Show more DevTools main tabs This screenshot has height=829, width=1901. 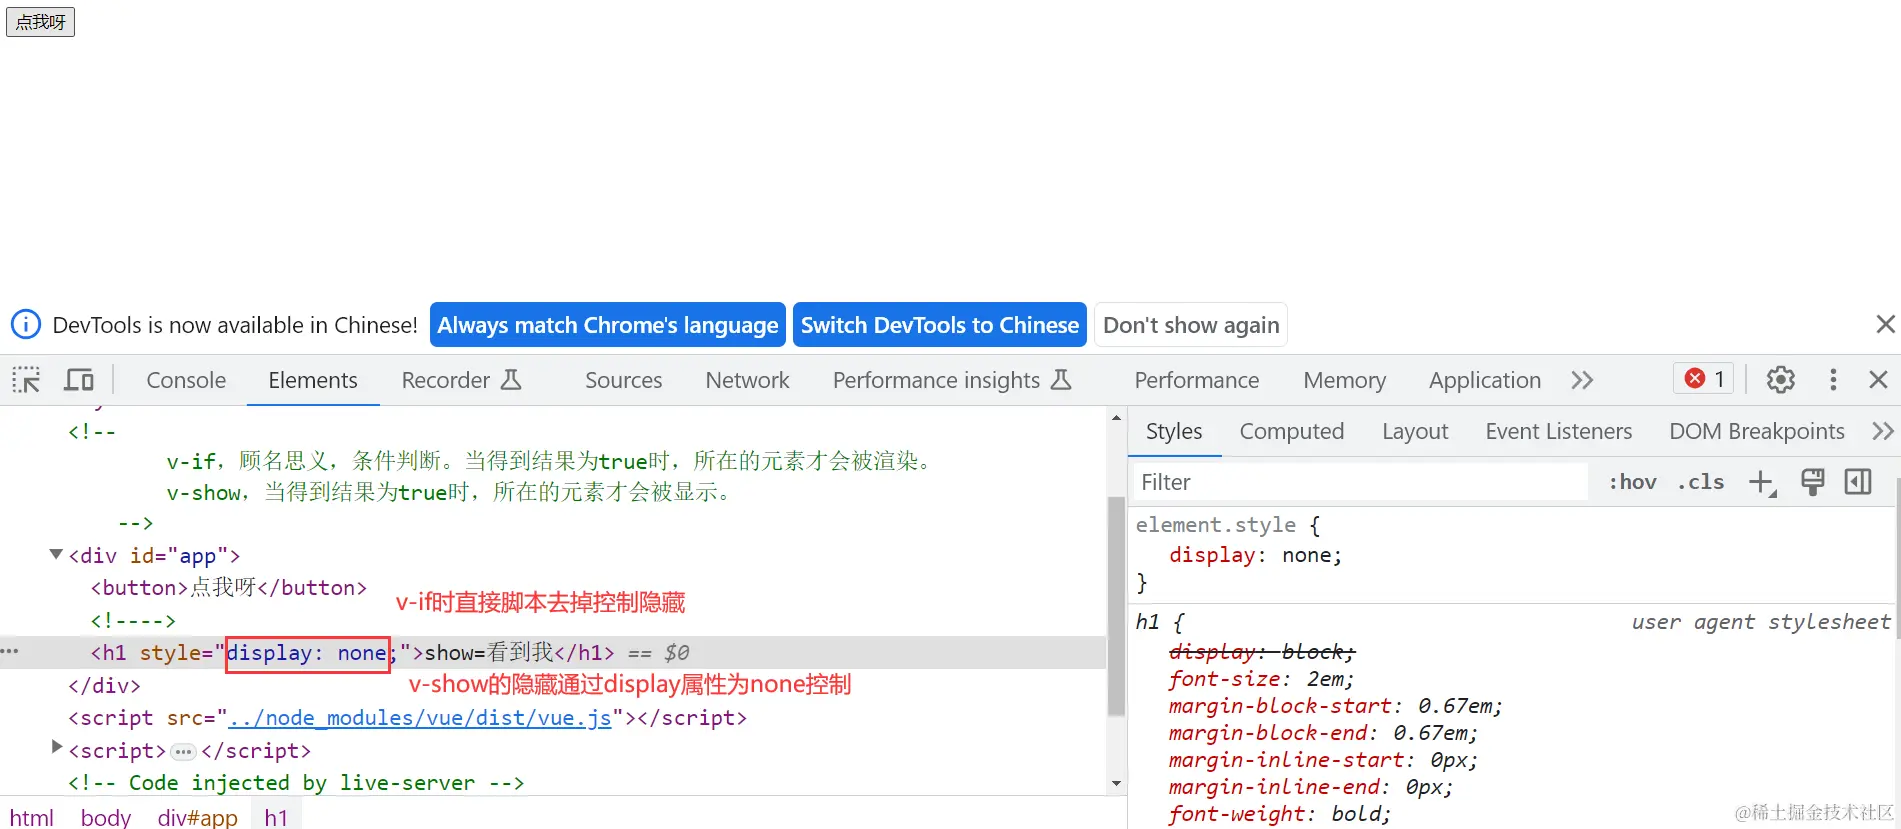pos(1581,380)
